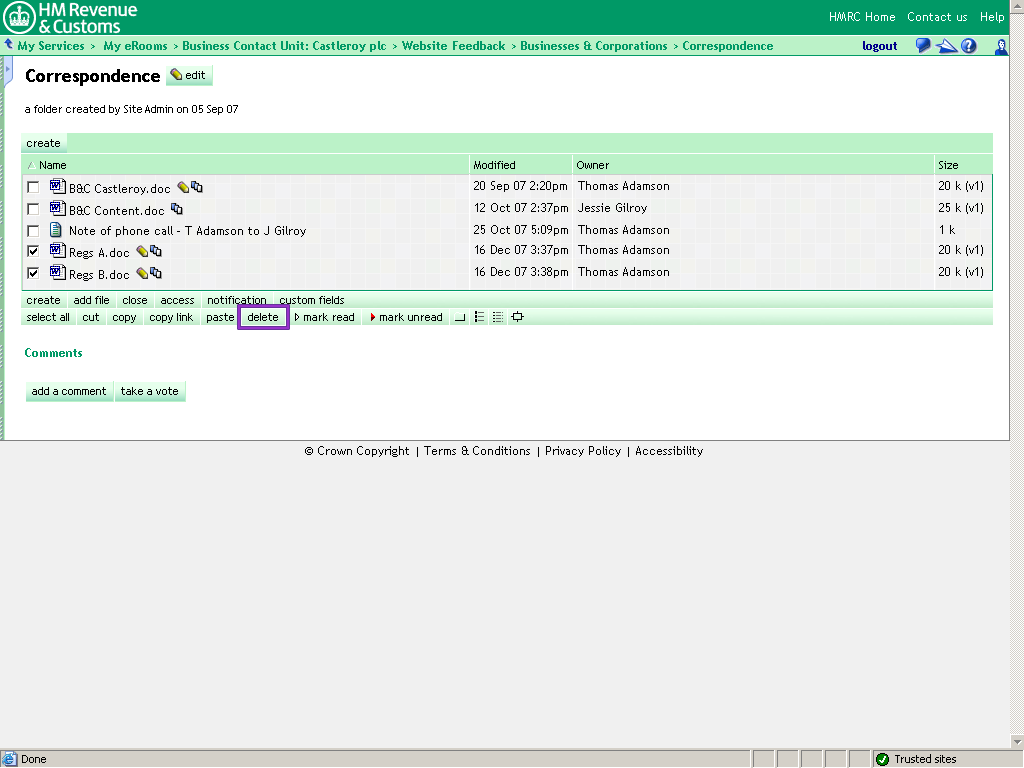Click the blue question mark help icon

point(969,46)
